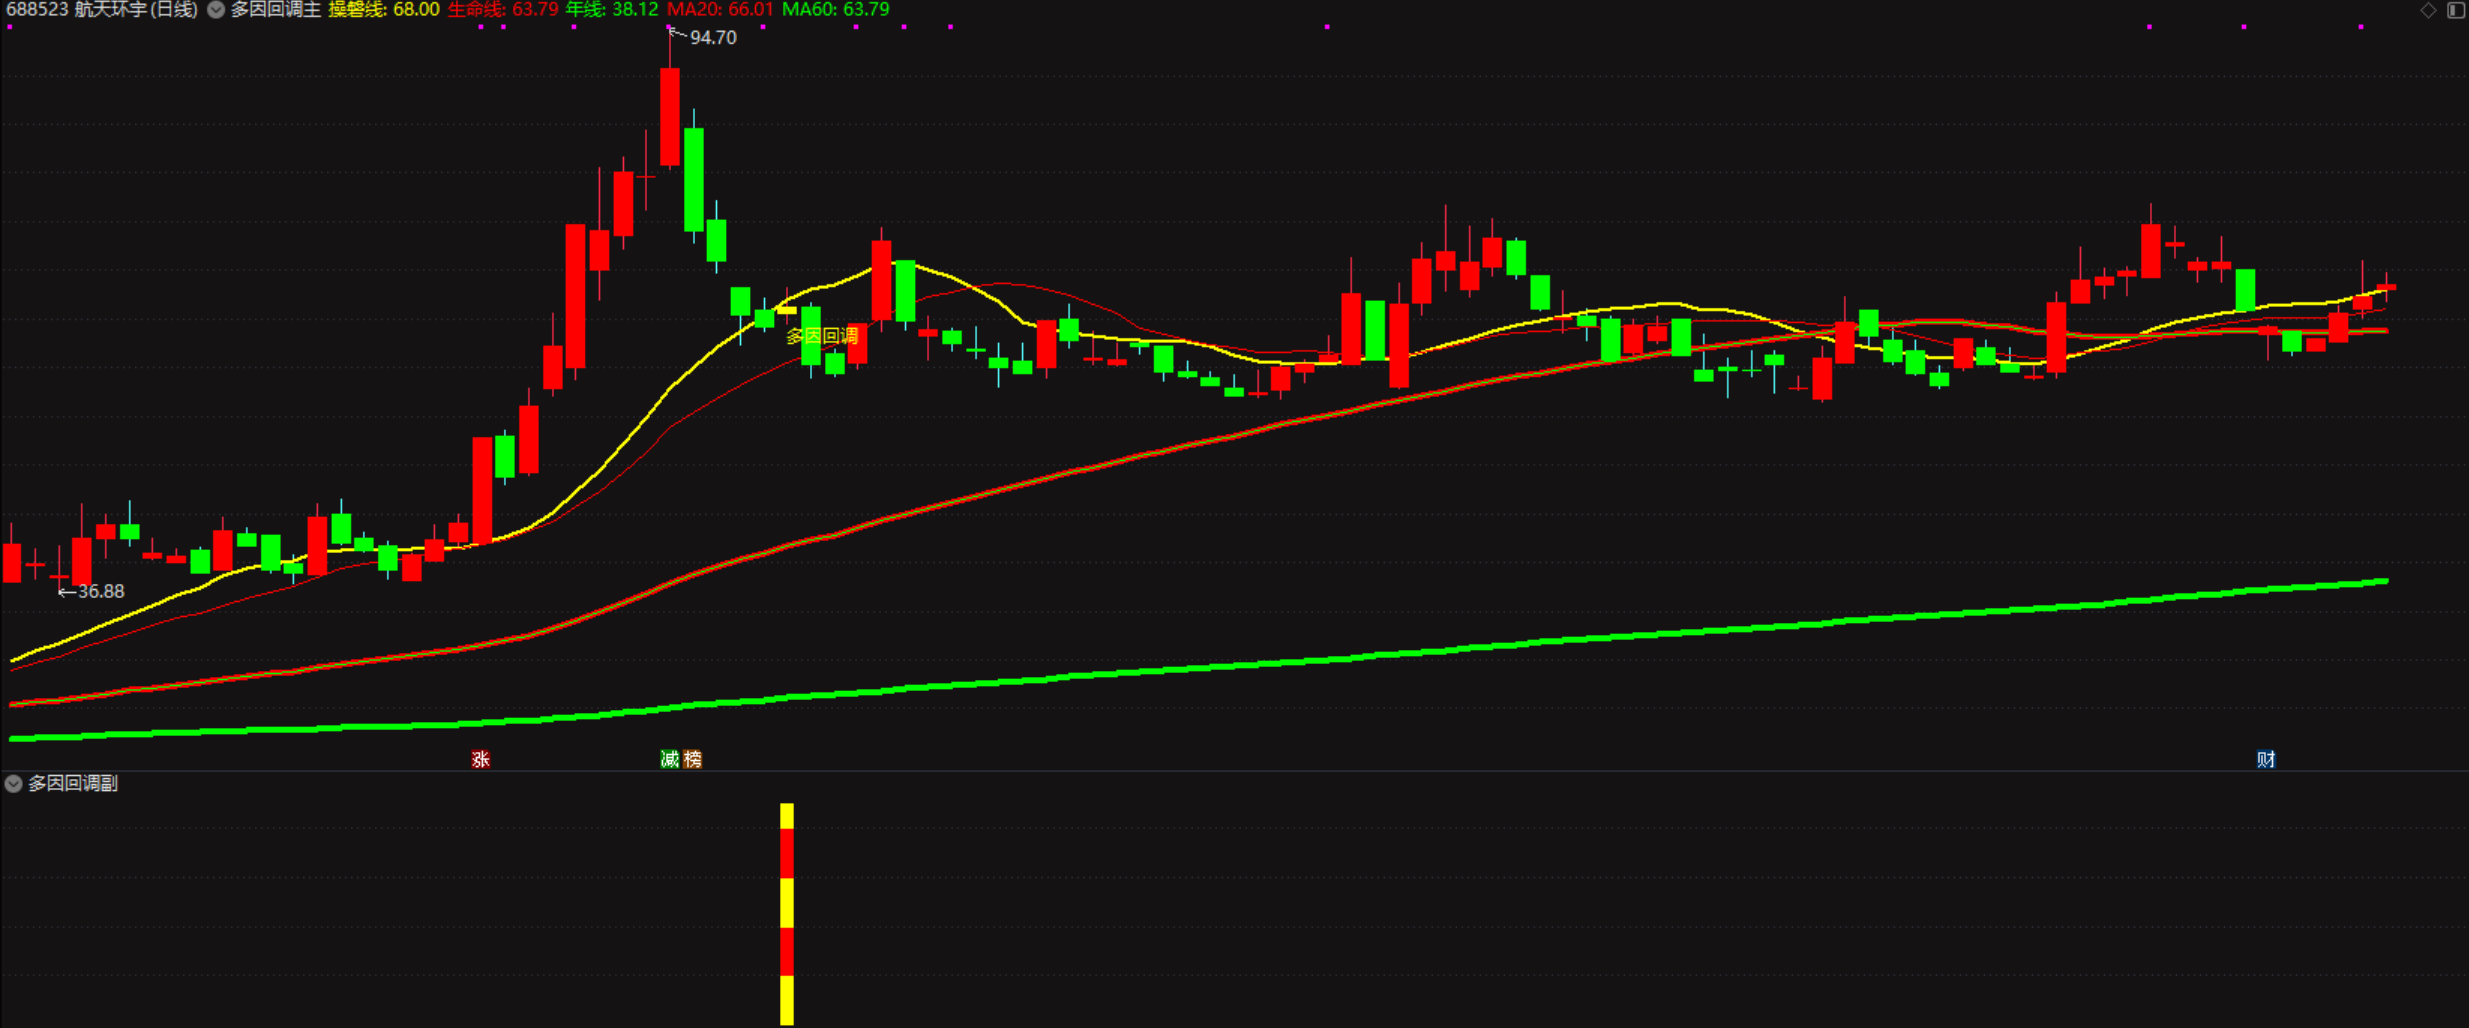Expand the 多因回调主 indicator dropdown arrow
This screenshot has height=1028, width=2469.
215,10
